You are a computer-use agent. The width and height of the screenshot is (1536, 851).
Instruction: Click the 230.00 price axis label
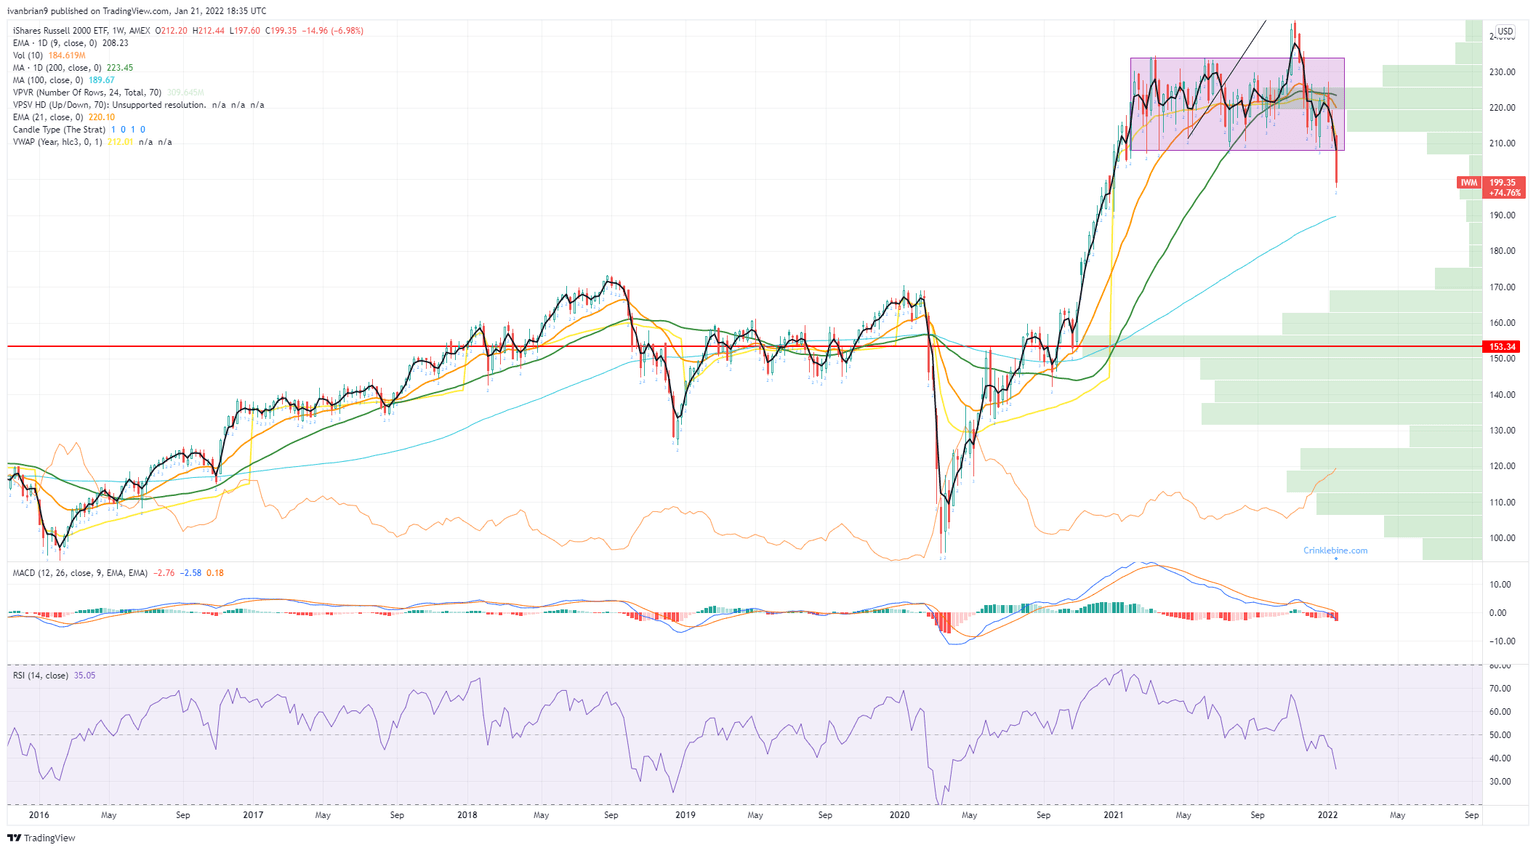click(x=1502, y=72)
